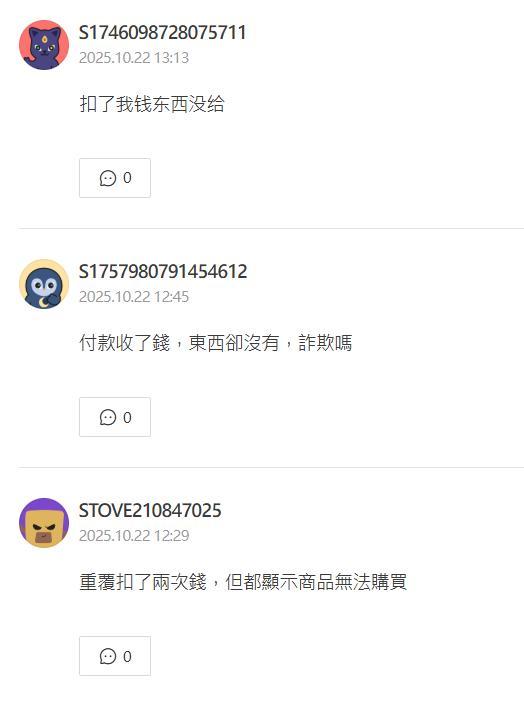Select the comment 重覆扣了兩次錢，但都顯示商品無法購買

coord(243,582)
